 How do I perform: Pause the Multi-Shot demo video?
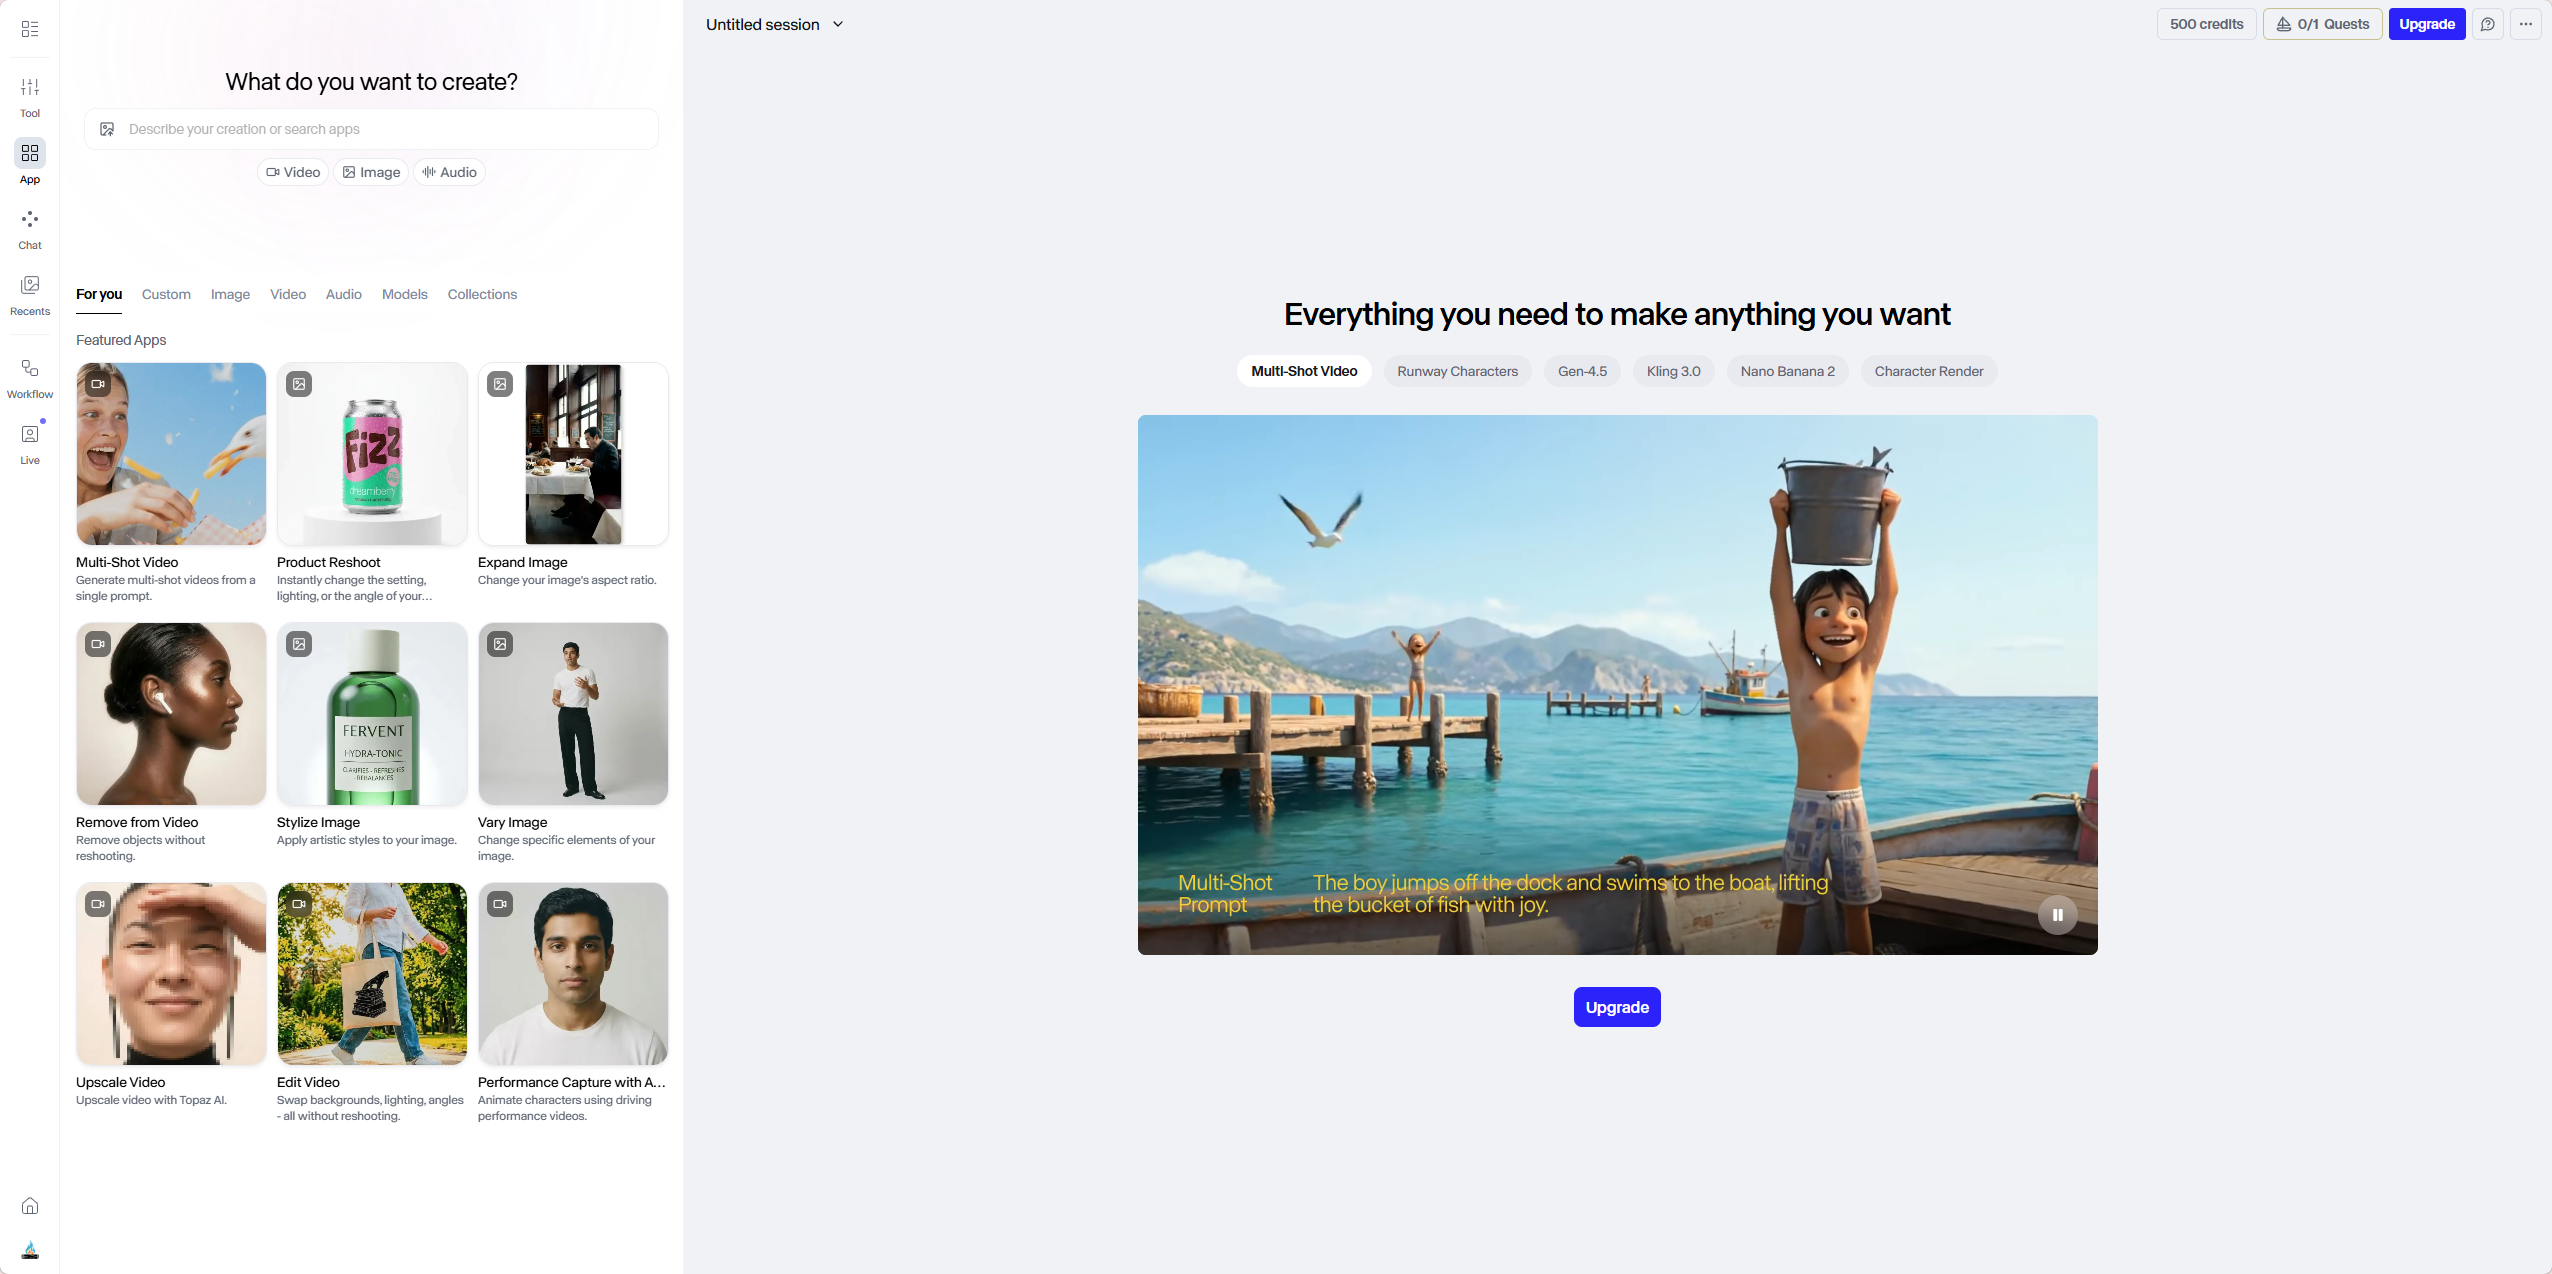tap(2057, 914)
